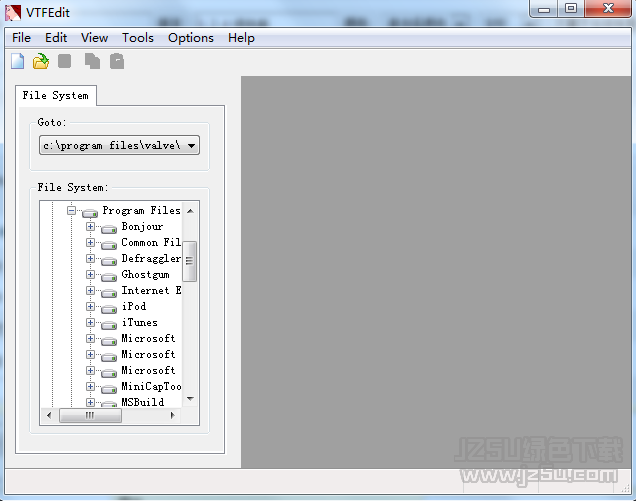
Task: Collapse the Program Files tree node
Action: coord(71,211)
